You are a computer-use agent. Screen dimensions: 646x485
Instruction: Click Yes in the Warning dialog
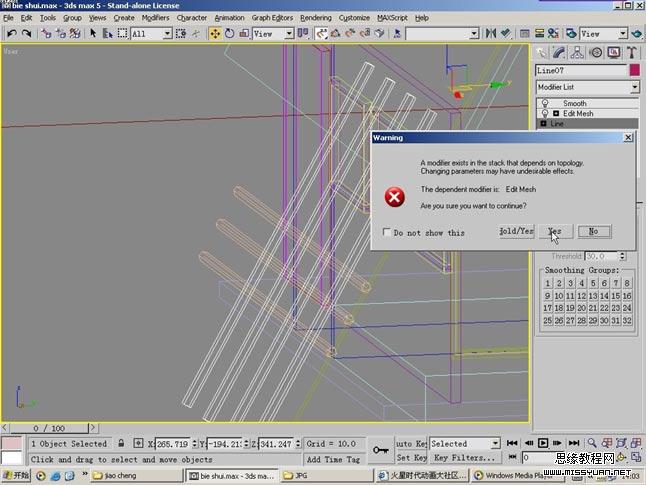555,231
